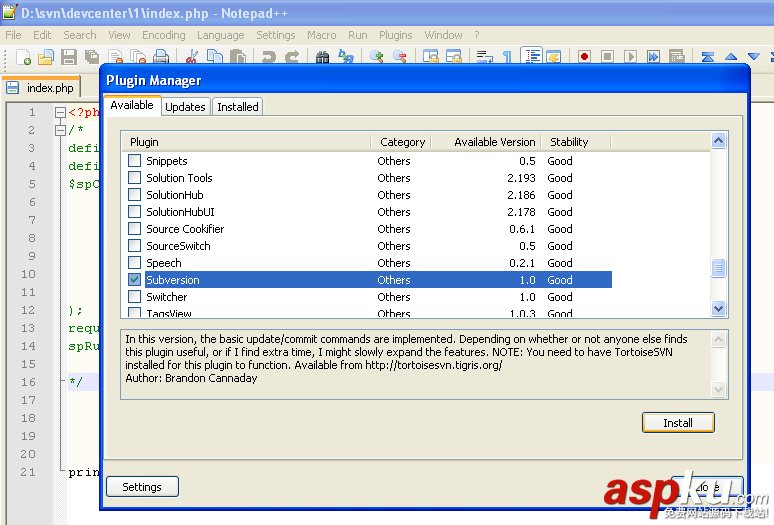Viewport: 774px width, 525px height.
Task: Select the Available tab
Action: (132, 105)
